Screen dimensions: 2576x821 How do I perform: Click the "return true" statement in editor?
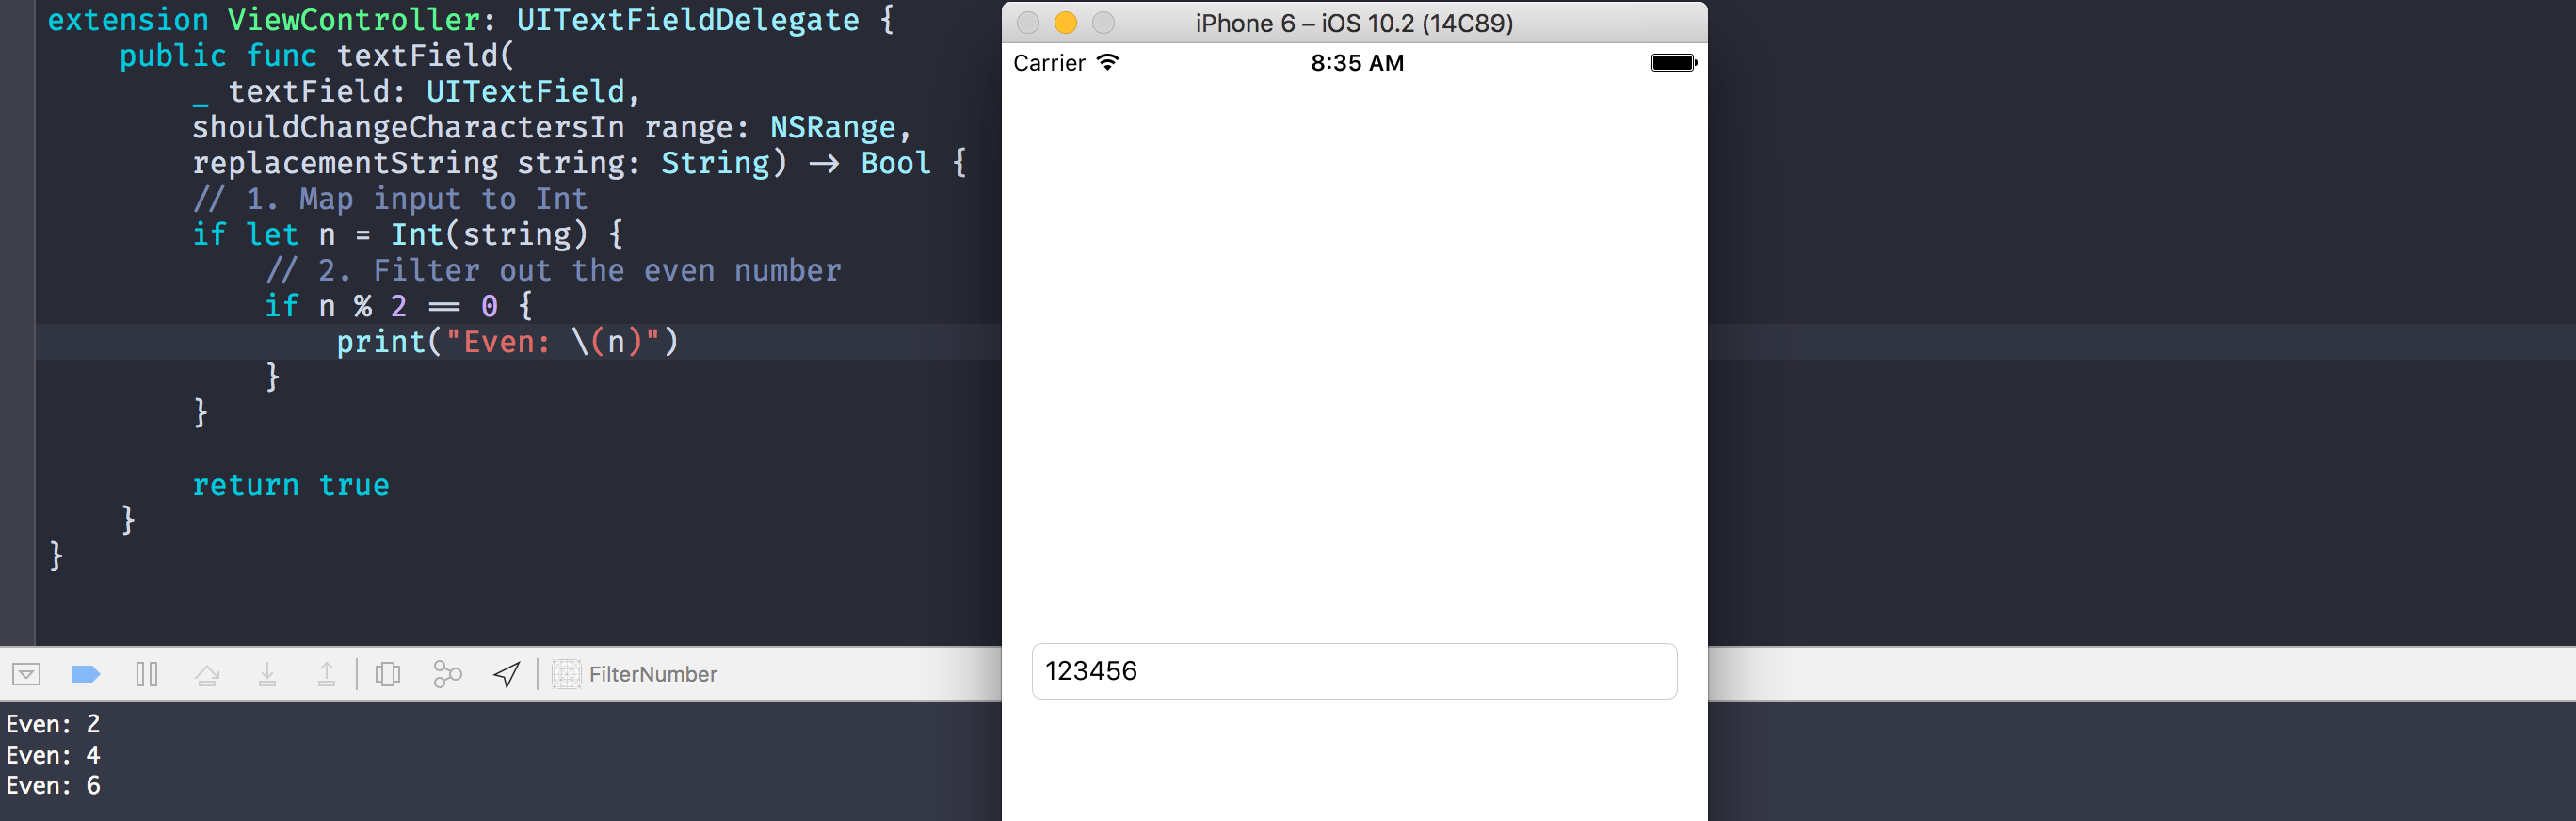[x=290, y=485]
